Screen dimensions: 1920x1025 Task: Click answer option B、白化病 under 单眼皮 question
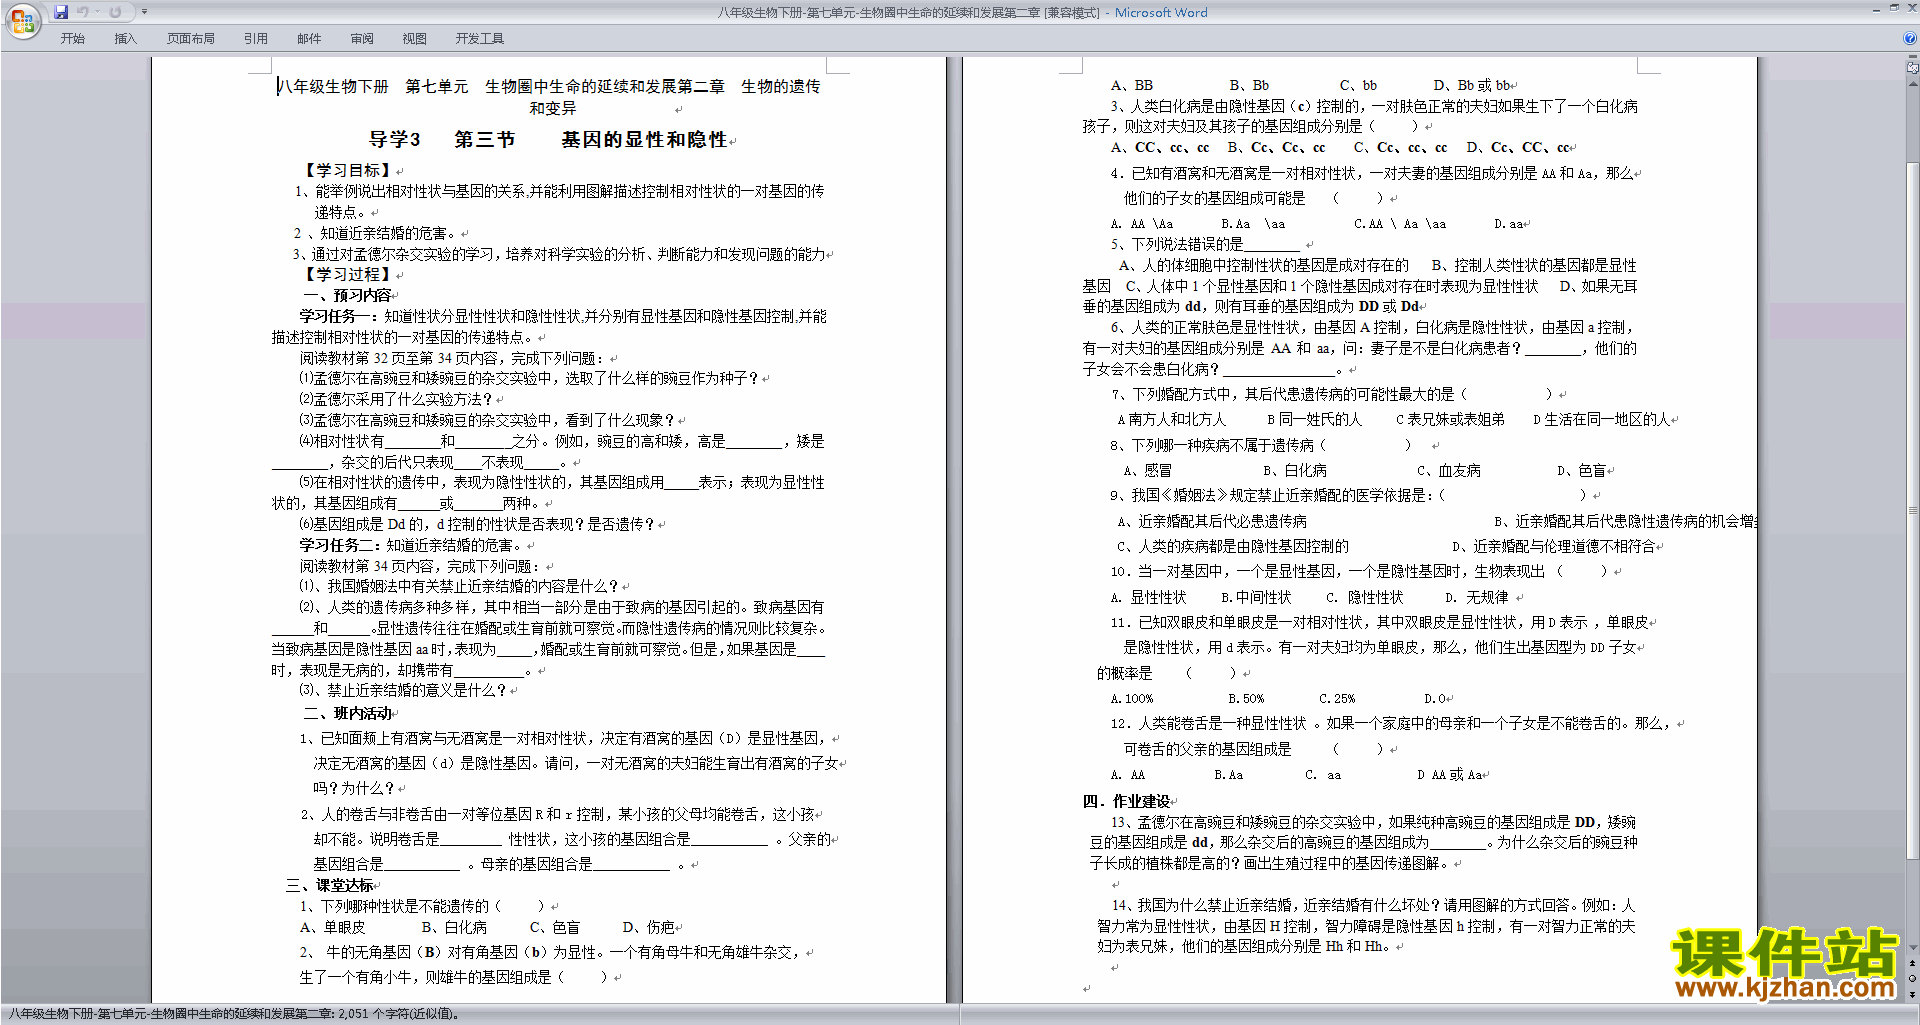click(455, 927)
